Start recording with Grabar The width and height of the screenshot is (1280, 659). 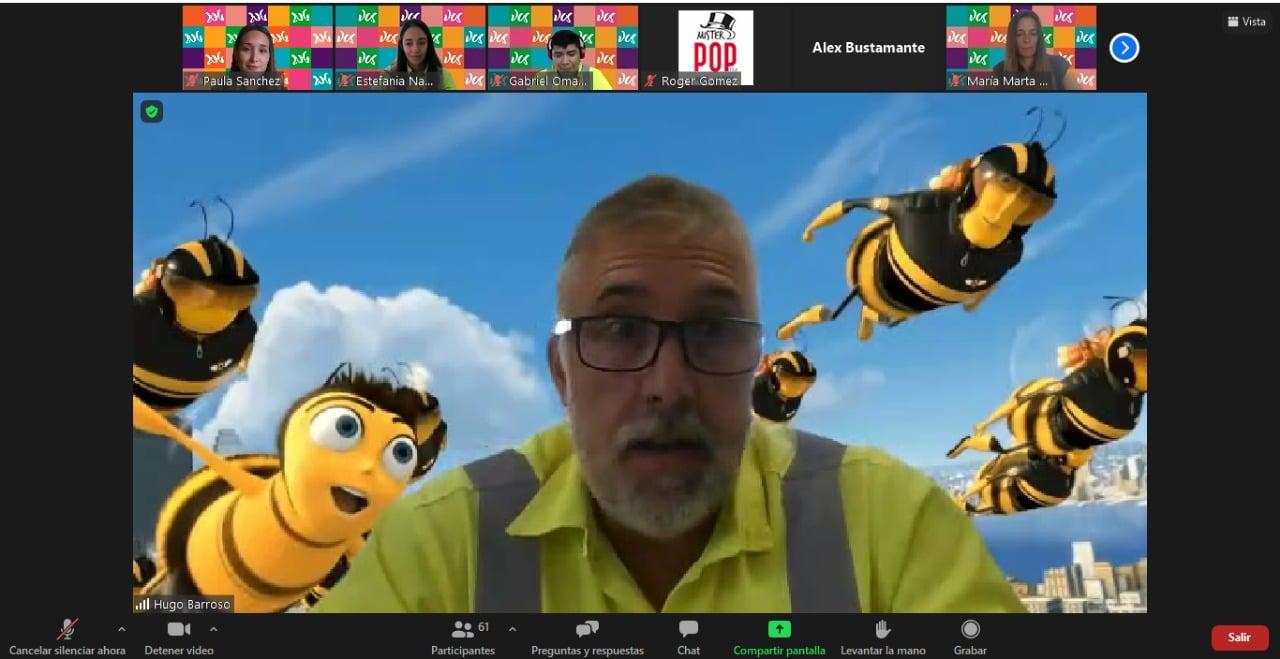tap(969, 637)
